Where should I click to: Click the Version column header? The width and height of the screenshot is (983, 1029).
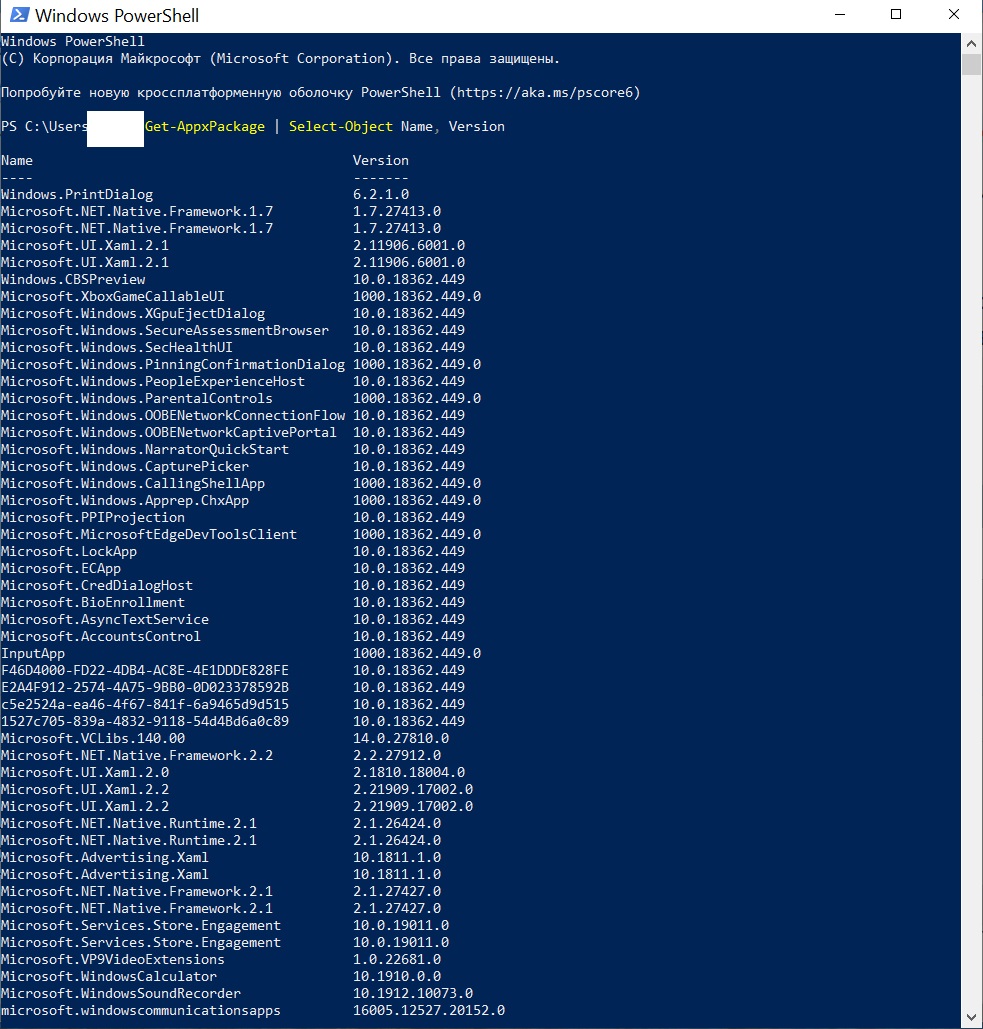click(x=381, y=161)
